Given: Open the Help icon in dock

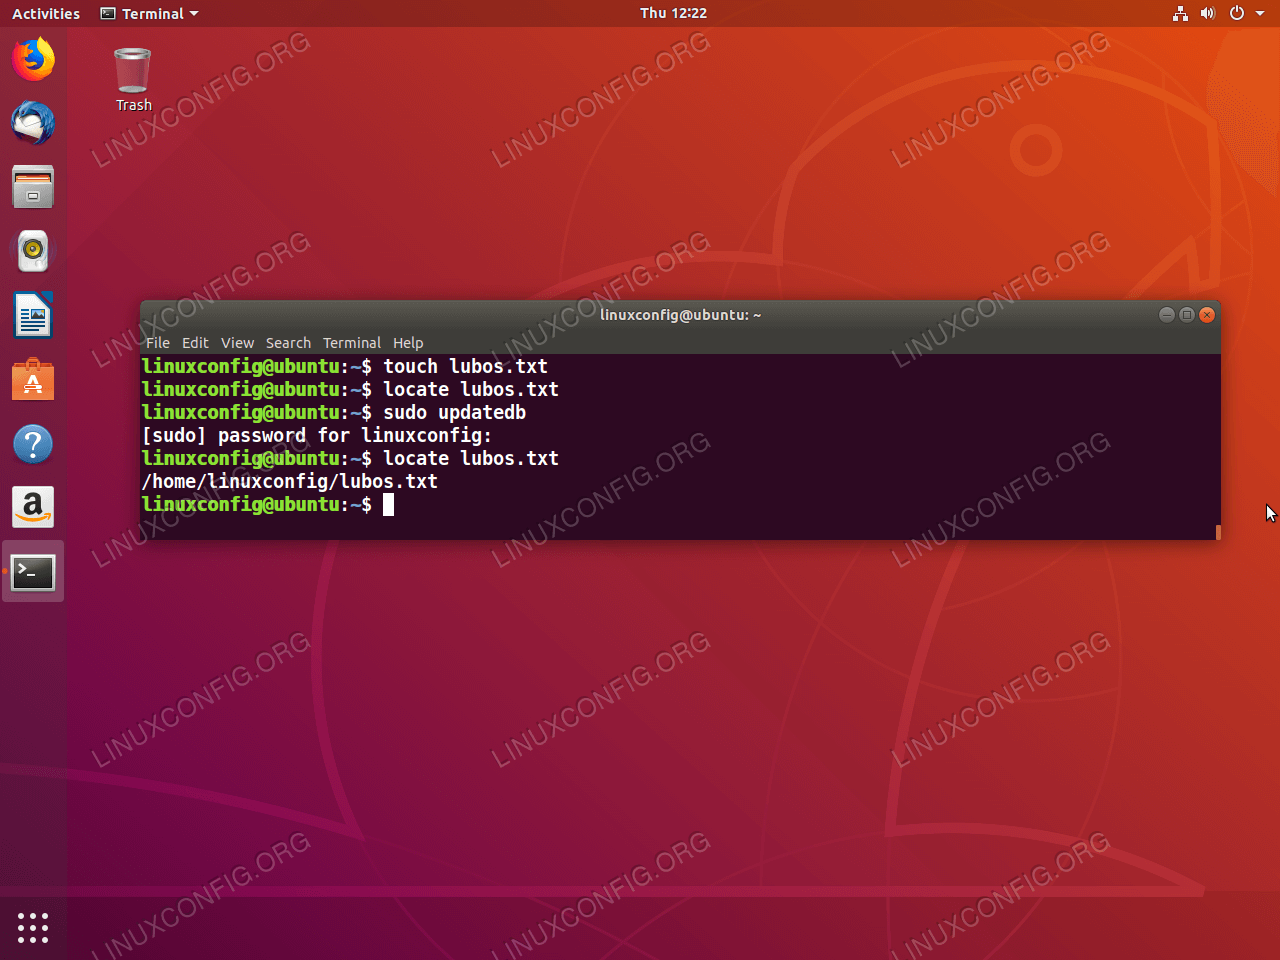Looking at the screenshot, I should pyautogui.click(x=33, y=444).
